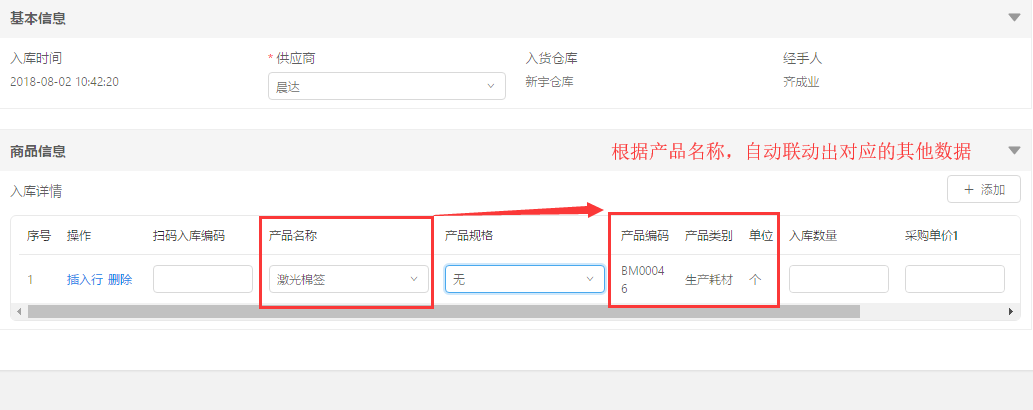Click the table horizontal scrollbar thumb

pos(443,311)
